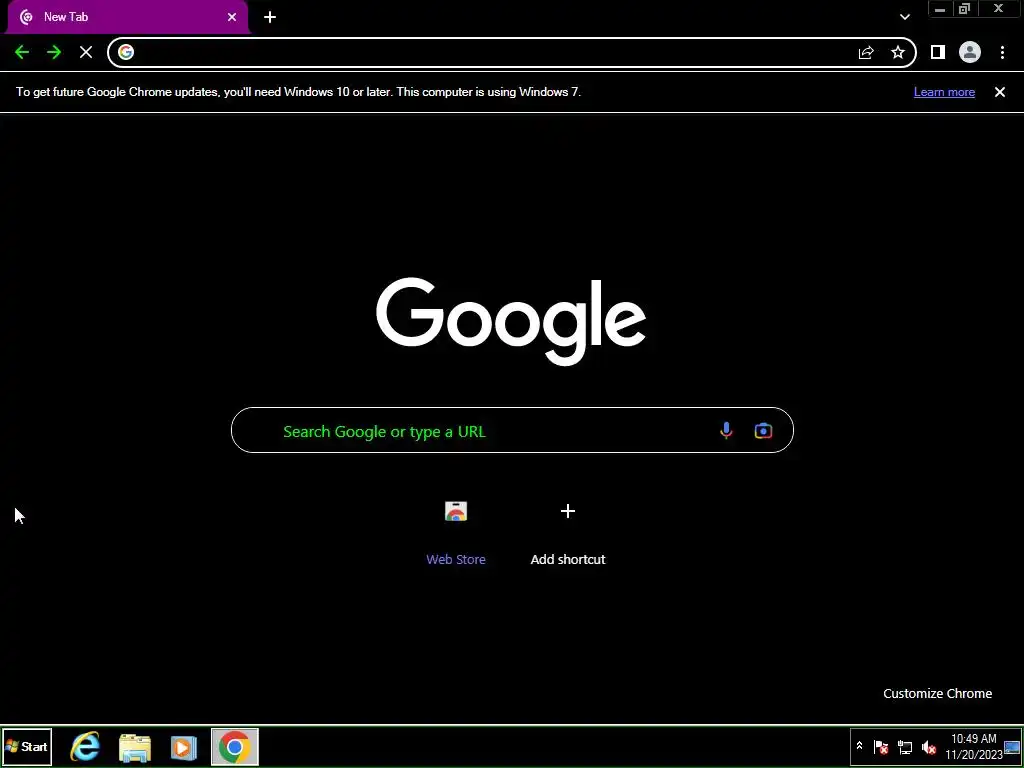
Task: Open the Windows Start menu
Action: coord(27,746)
